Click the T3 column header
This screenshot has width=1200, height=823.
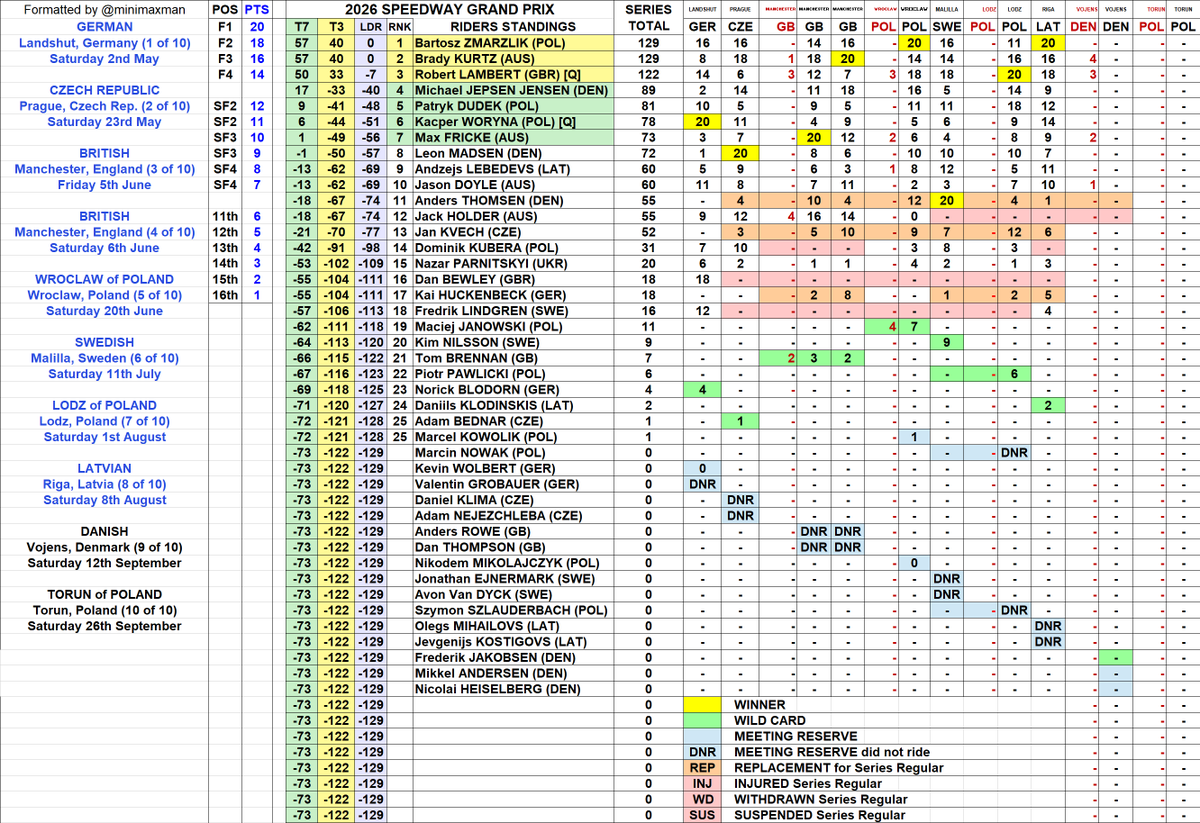pyautogui.click(x=337, y=26)
